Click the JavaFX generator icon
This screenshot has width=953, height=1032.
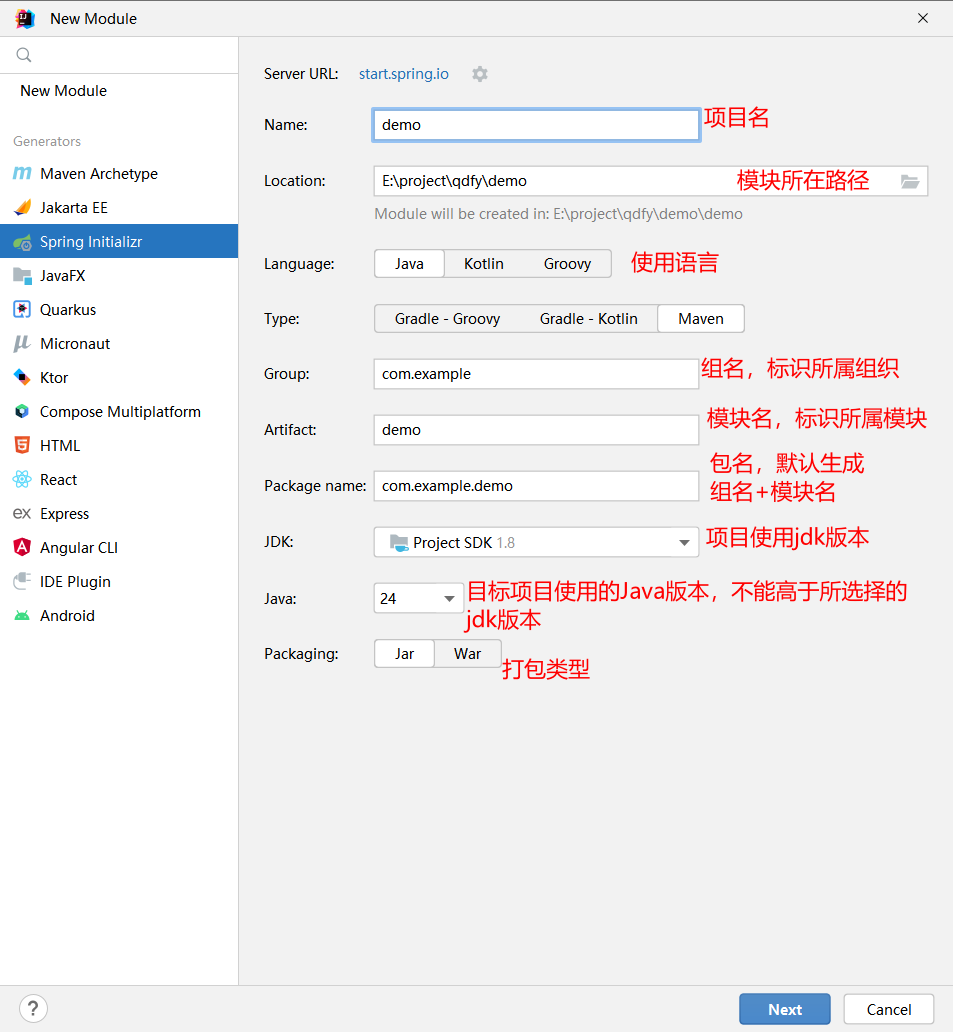tap(22, 276)
